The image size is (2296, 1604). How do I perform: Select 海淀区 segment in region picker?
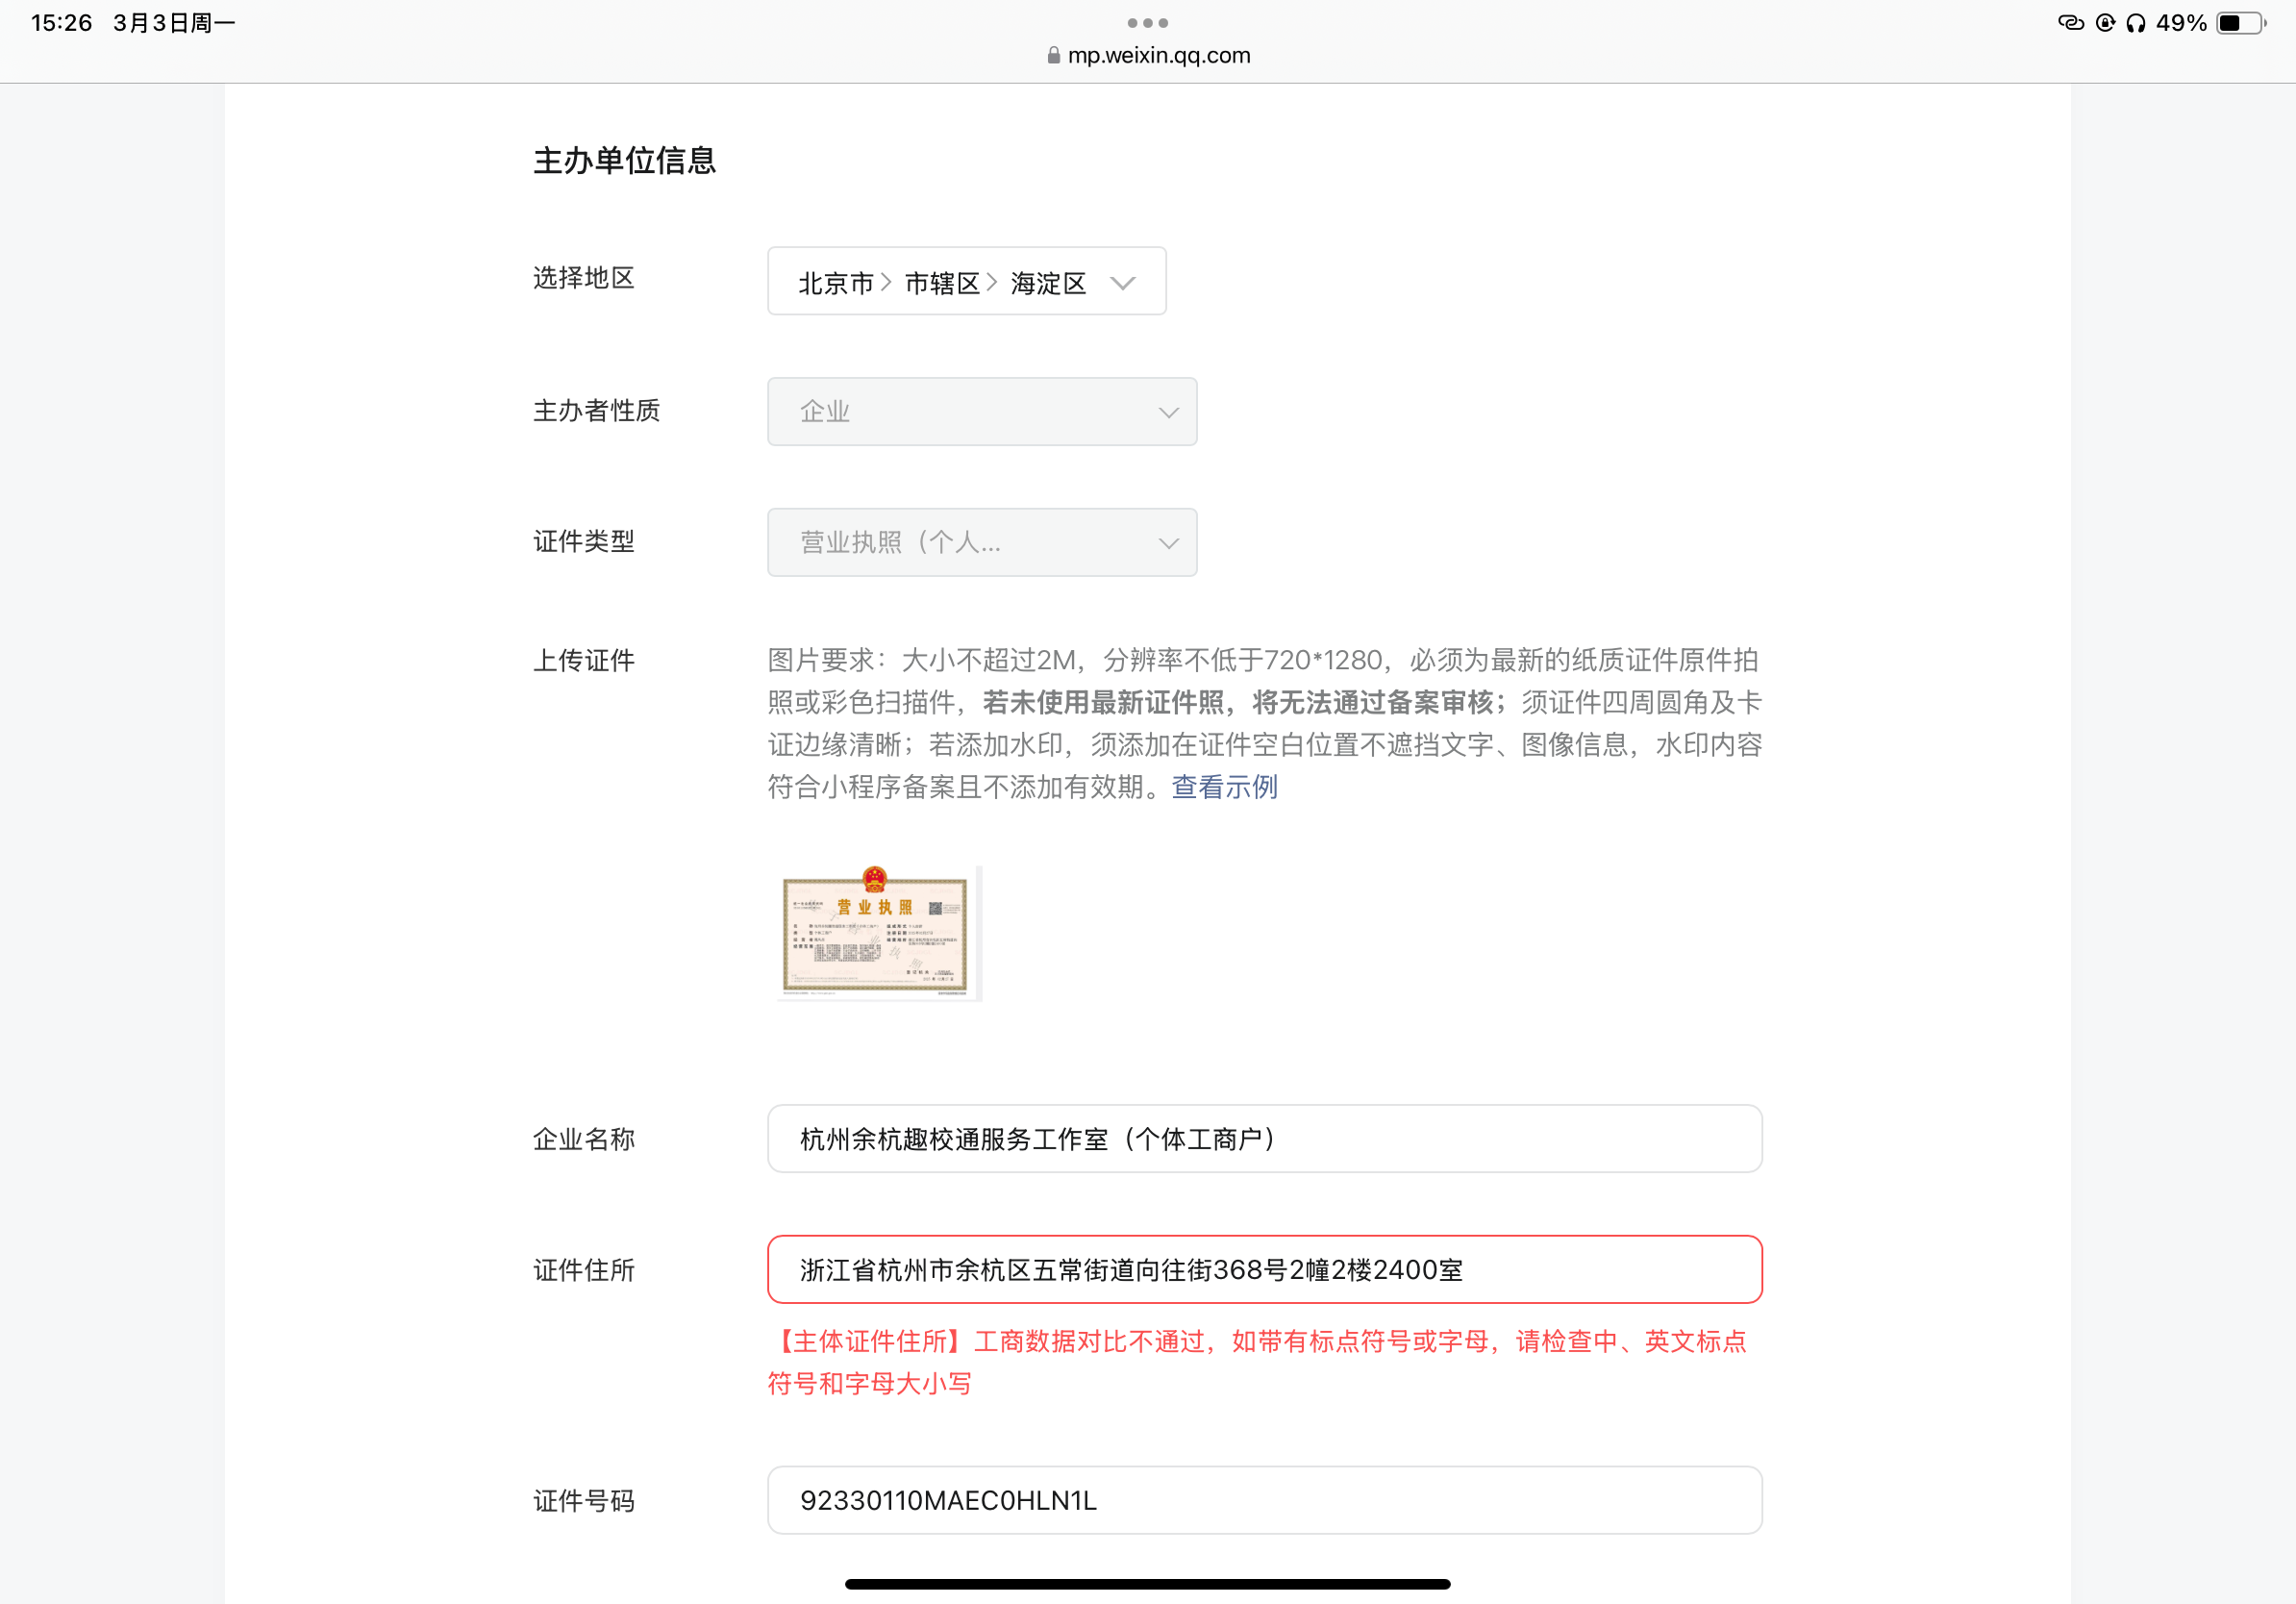[1047, 283]
